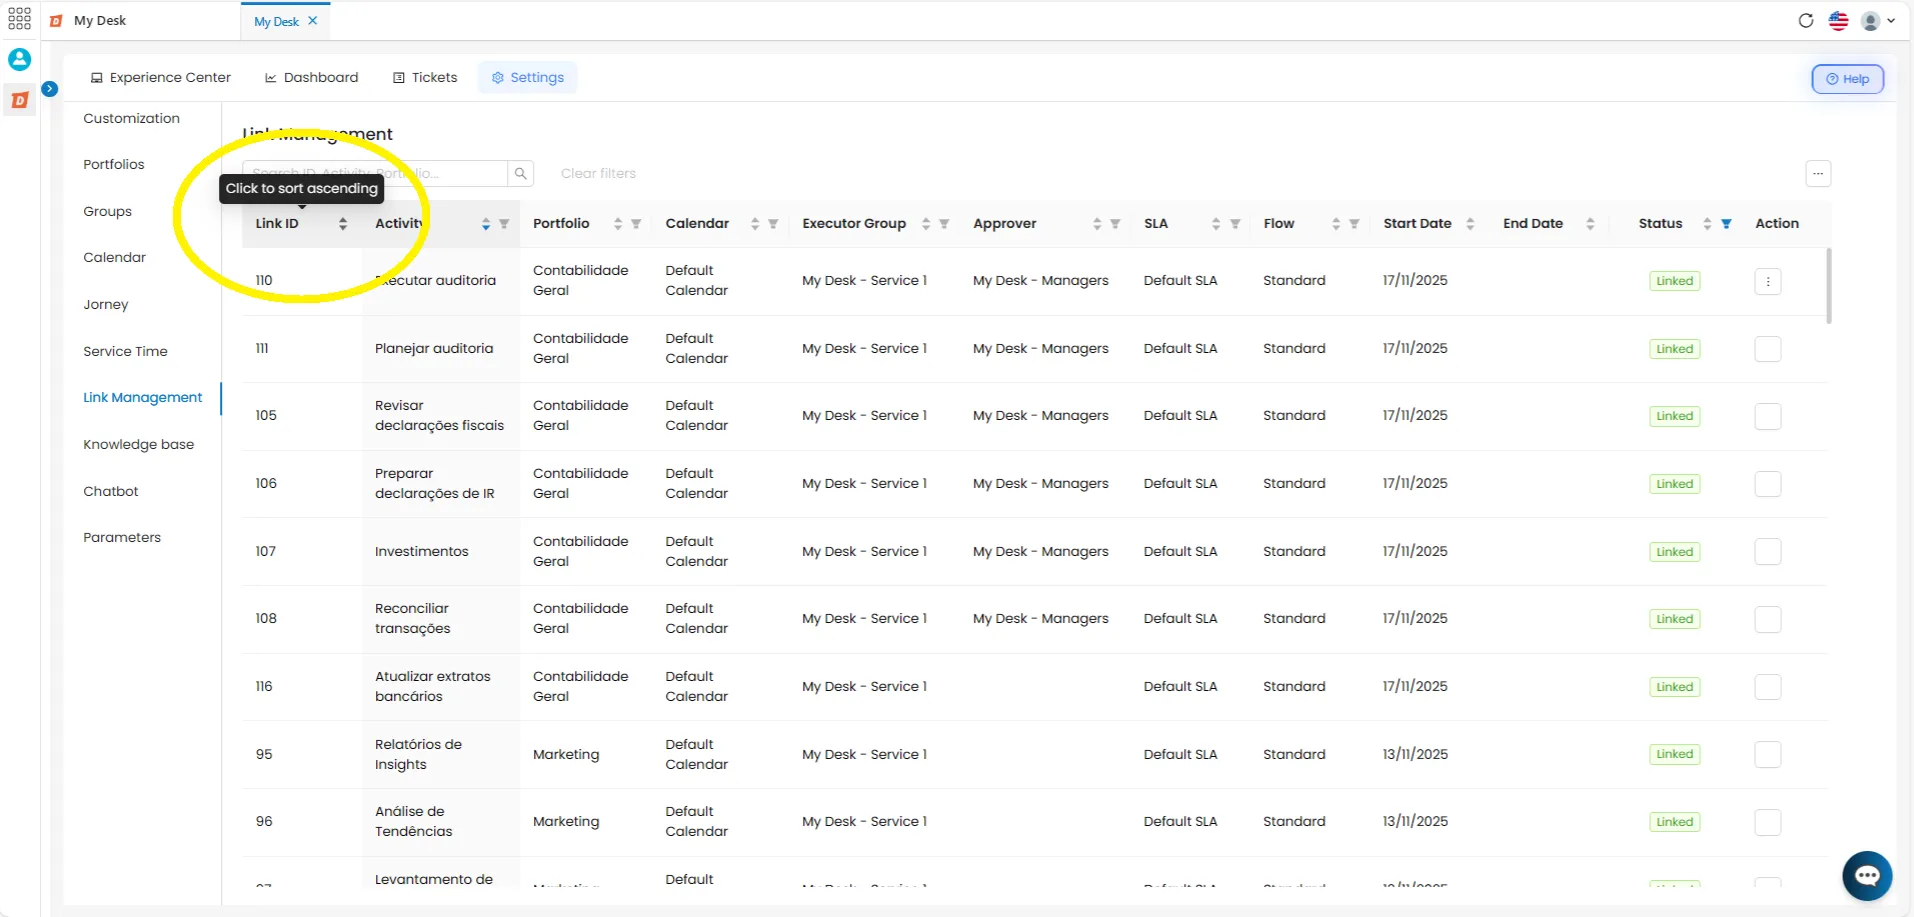Sort the Portfolio column

[x=618, y=224]
